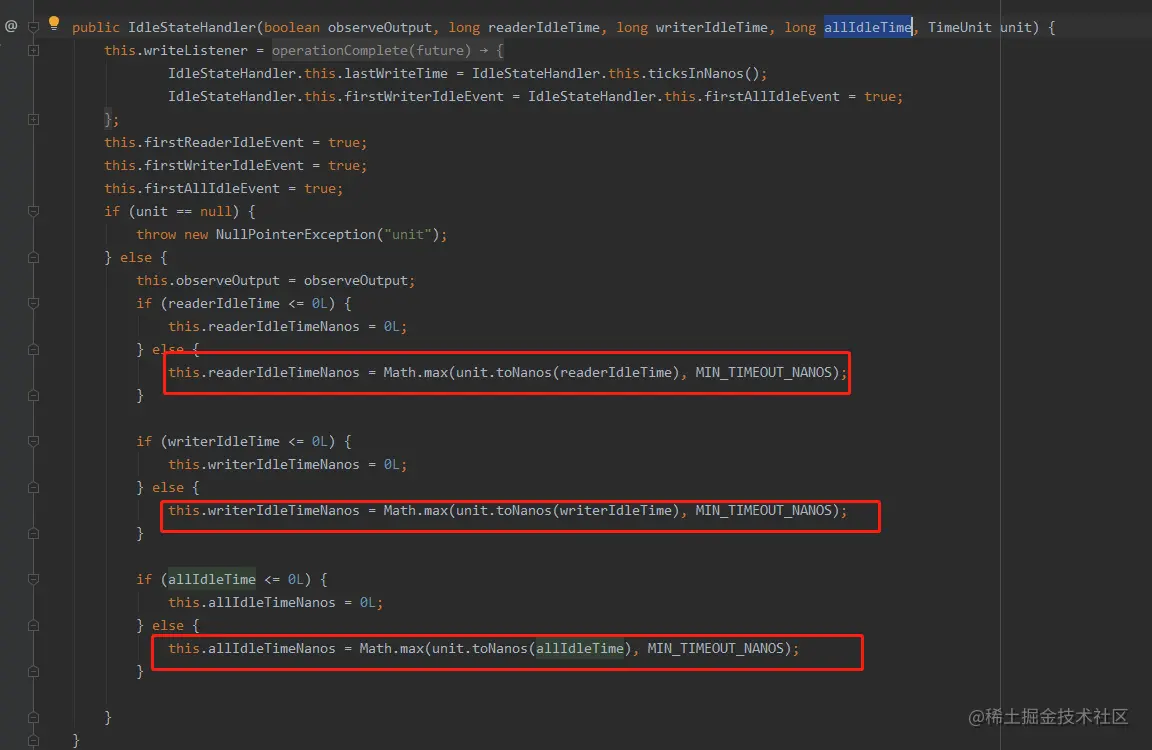Click the 'null' keyword in the unit check

tap(216, 212)
